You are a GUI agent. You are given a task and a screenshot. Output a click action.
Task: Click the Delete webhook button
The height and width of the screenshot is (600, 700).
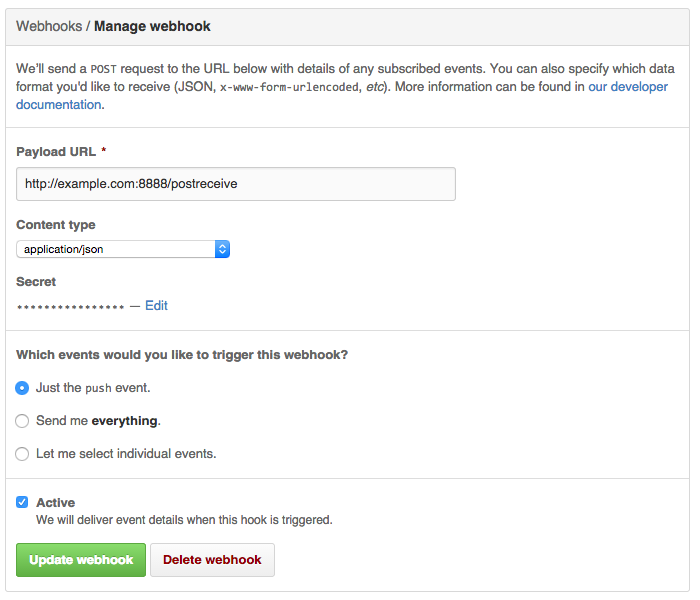pyautogui.click(x=212, y=560)
